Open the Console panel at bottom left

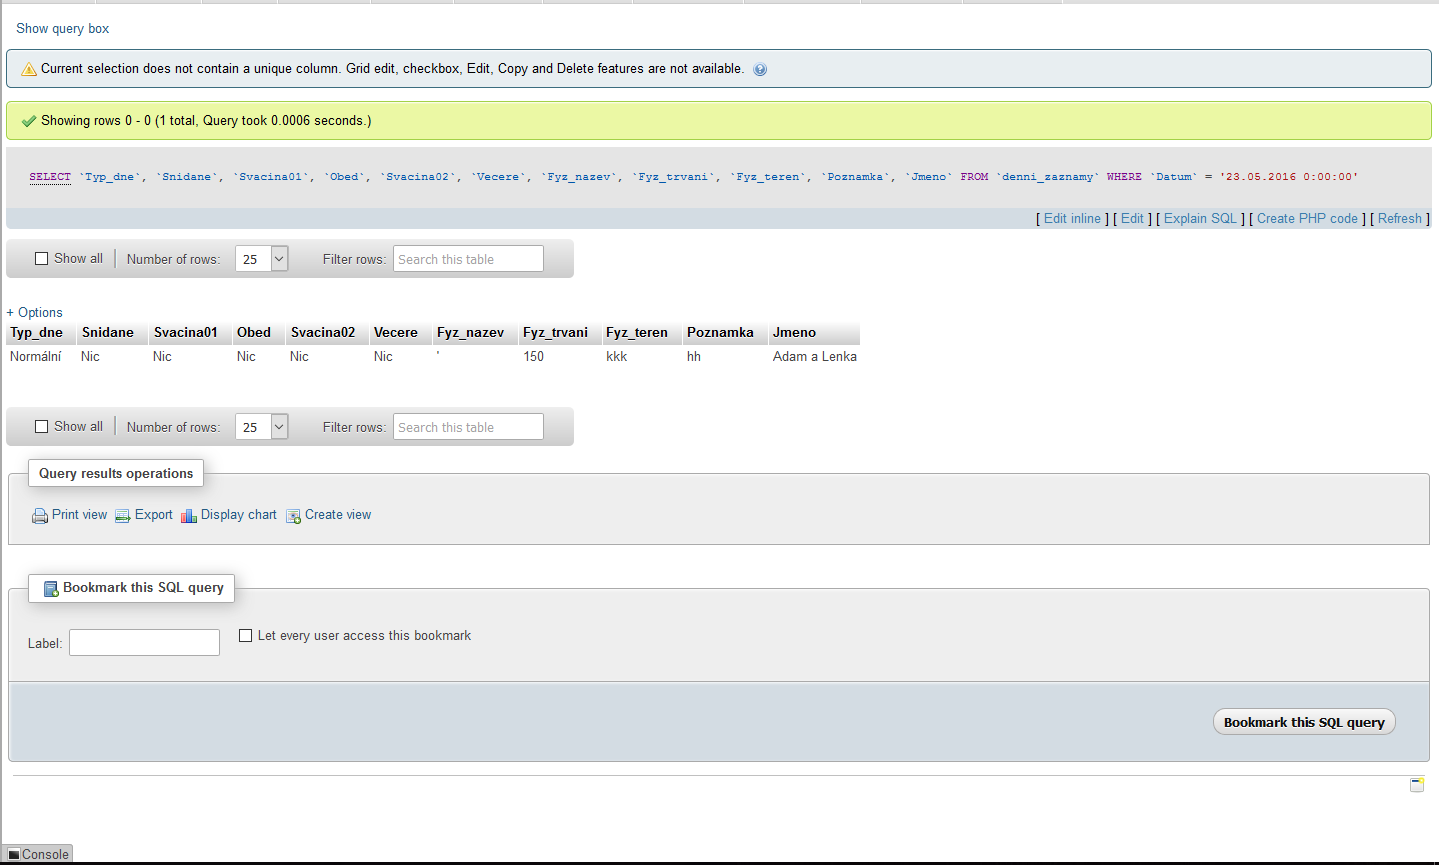[38, 855]
